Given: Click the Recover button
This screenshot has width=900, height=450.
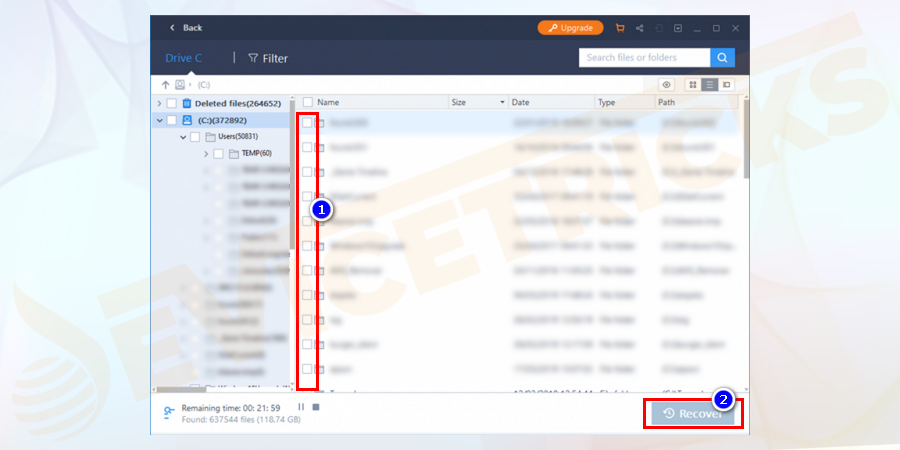Looking at the screenshot, I should (x=693, y=413).
